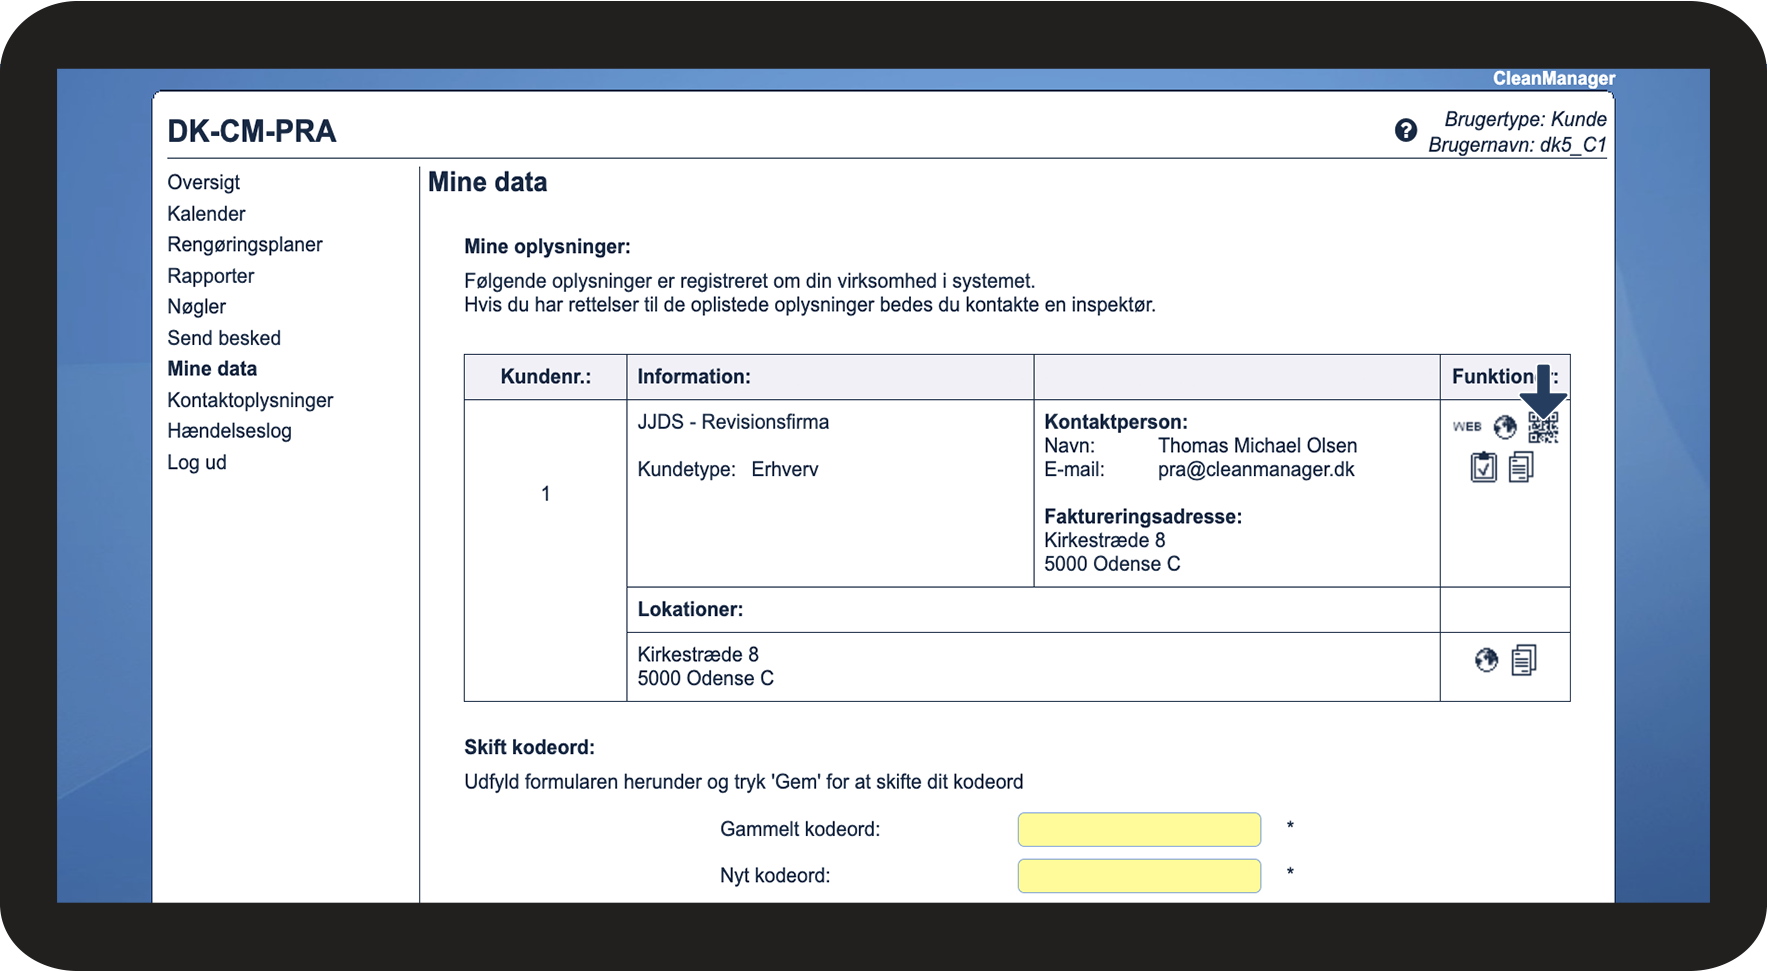1767x971 pixels.
Task: Click the WEB icon in Funktioner column
Action: click(x=1467, y=427)
